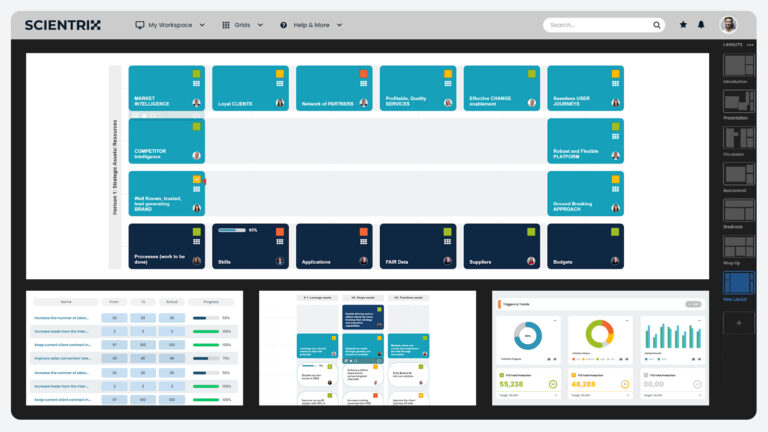Click the SCIENTRIX logo
This screenshot has width=768, height=432.
[x=63, y=25]
